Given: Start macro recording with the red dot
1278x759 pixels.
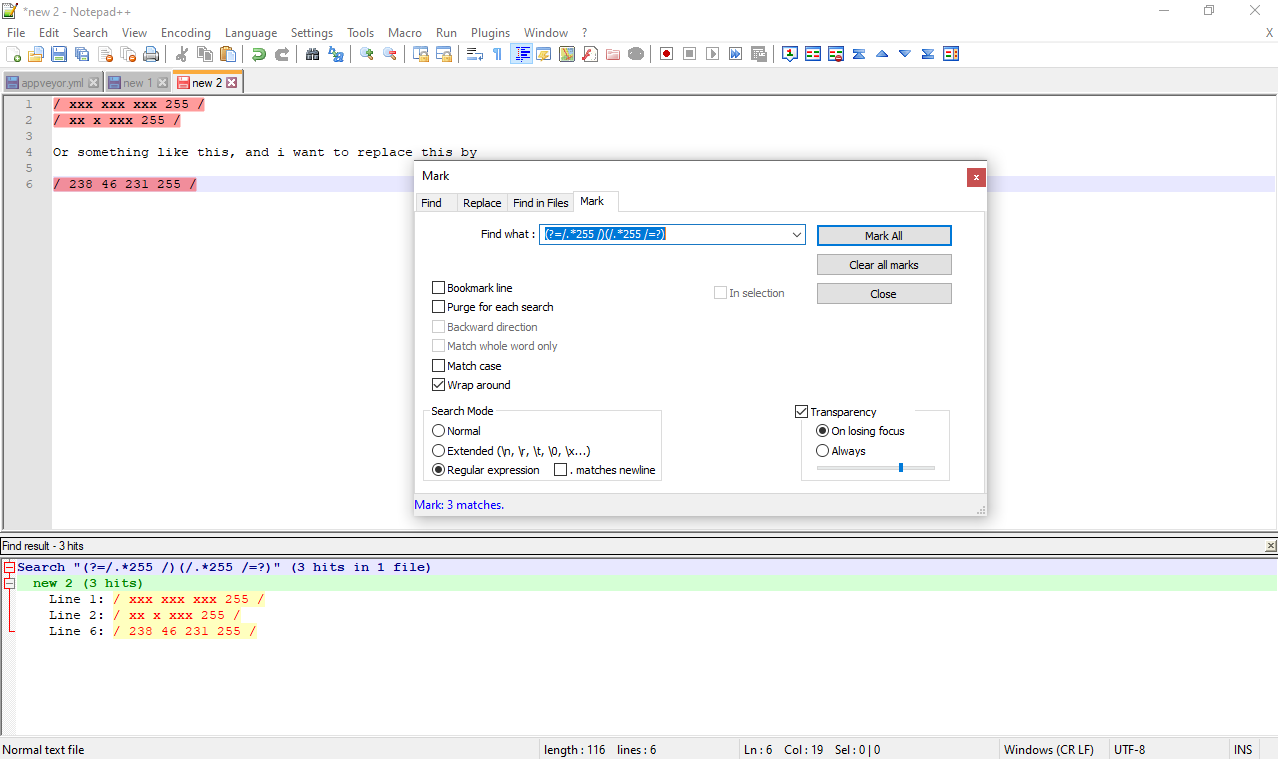Looking at the screenshot, I should (667, 54).
